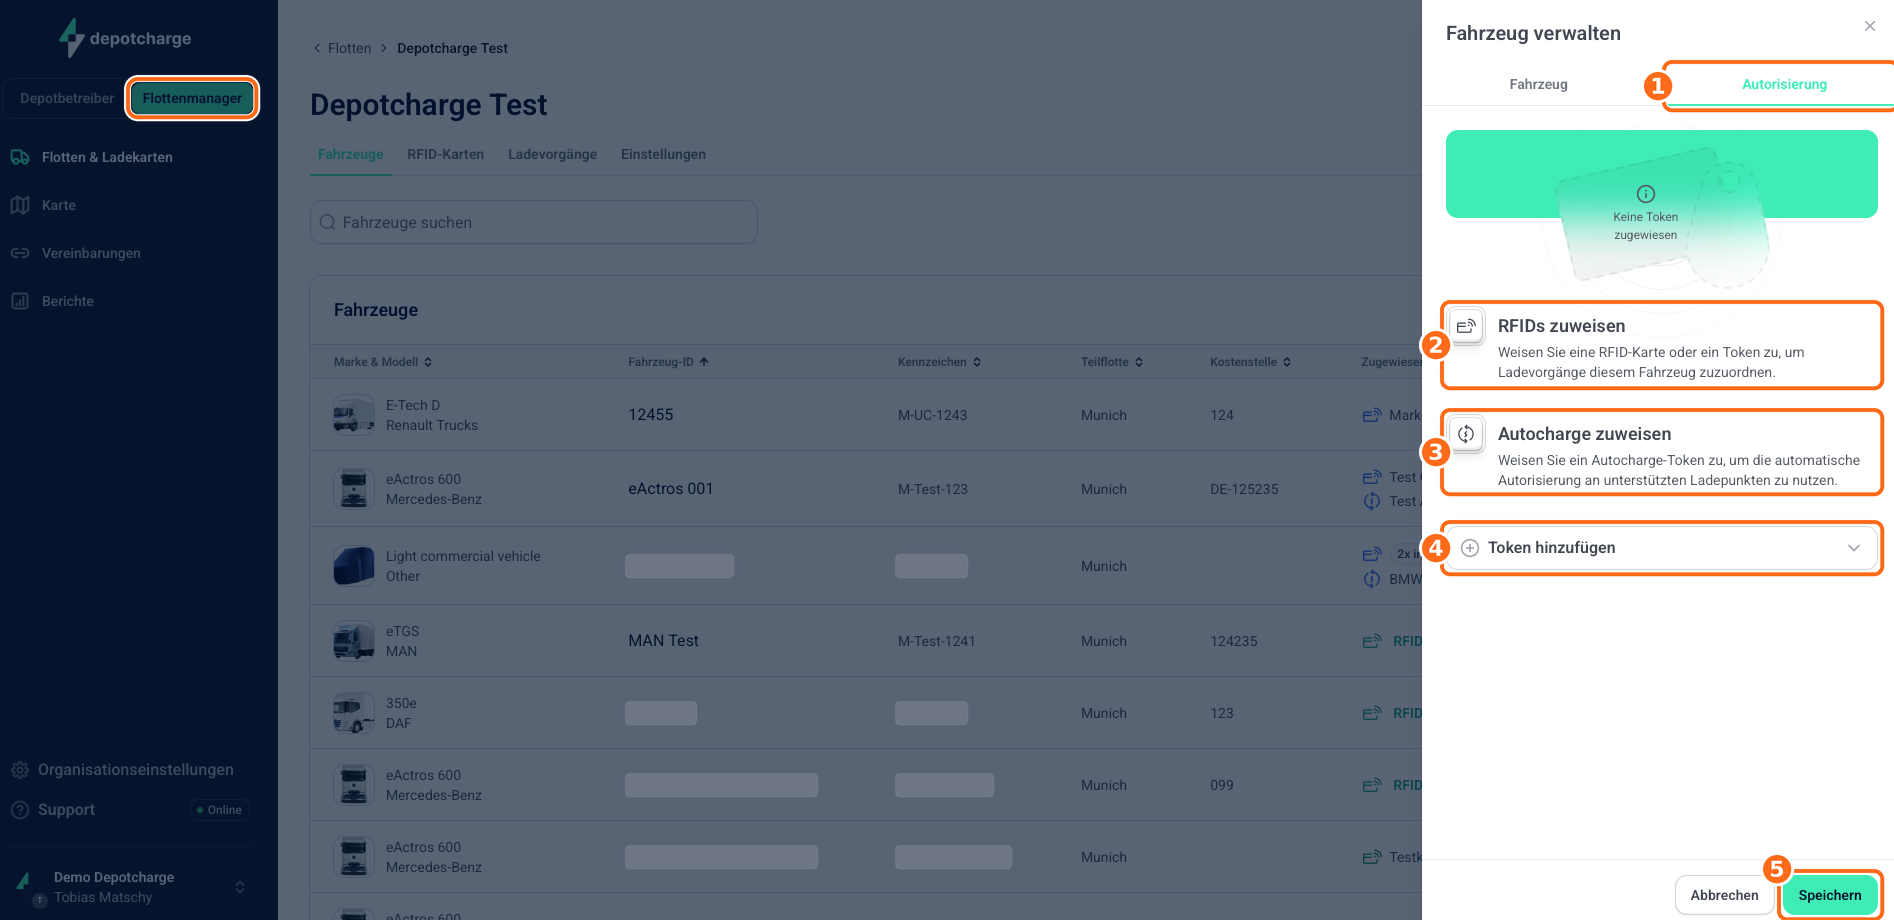The image size is (1894, 920).
Task: Click the Abbrechen button
Action: tap(1724, 895)
